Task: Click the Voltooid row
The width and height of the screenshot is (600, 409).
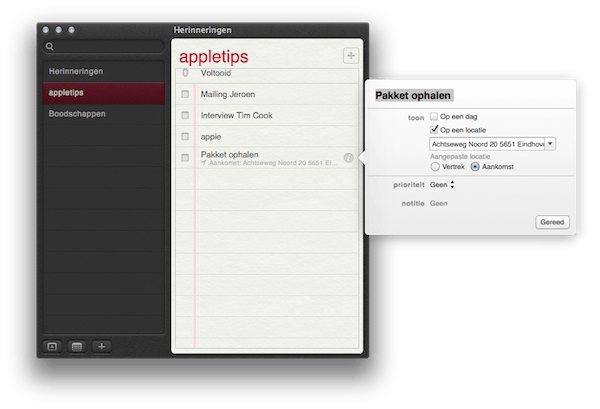Action: click(267, 73)
